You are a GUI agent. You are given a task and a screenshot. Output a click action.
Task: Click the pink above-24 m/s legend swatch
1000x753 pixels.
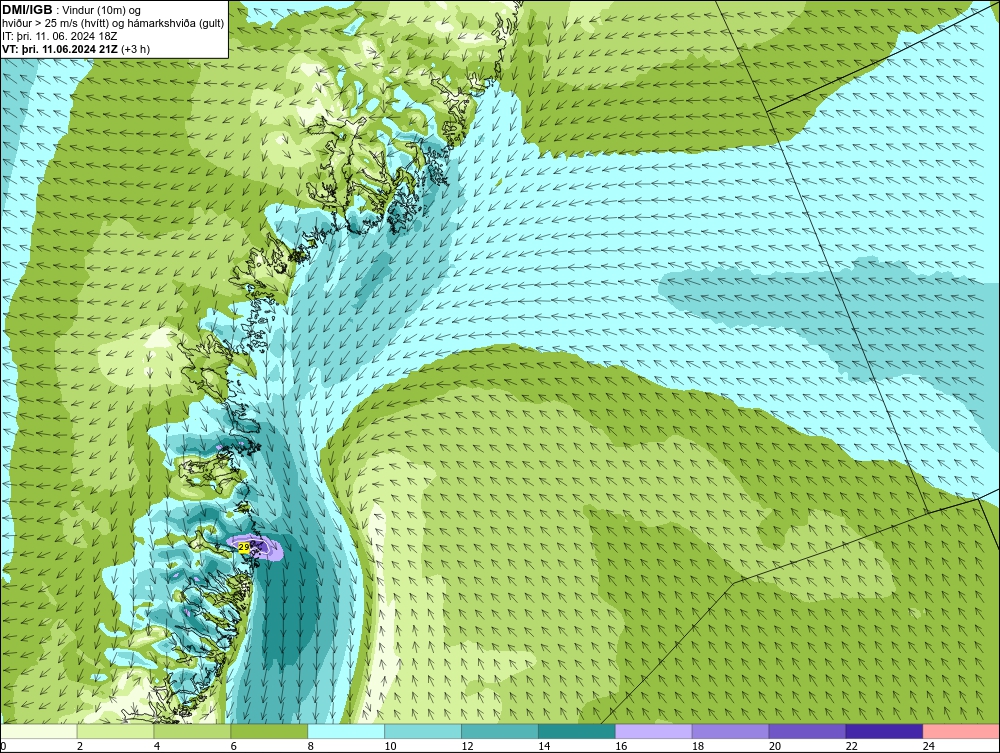point(960,731)
